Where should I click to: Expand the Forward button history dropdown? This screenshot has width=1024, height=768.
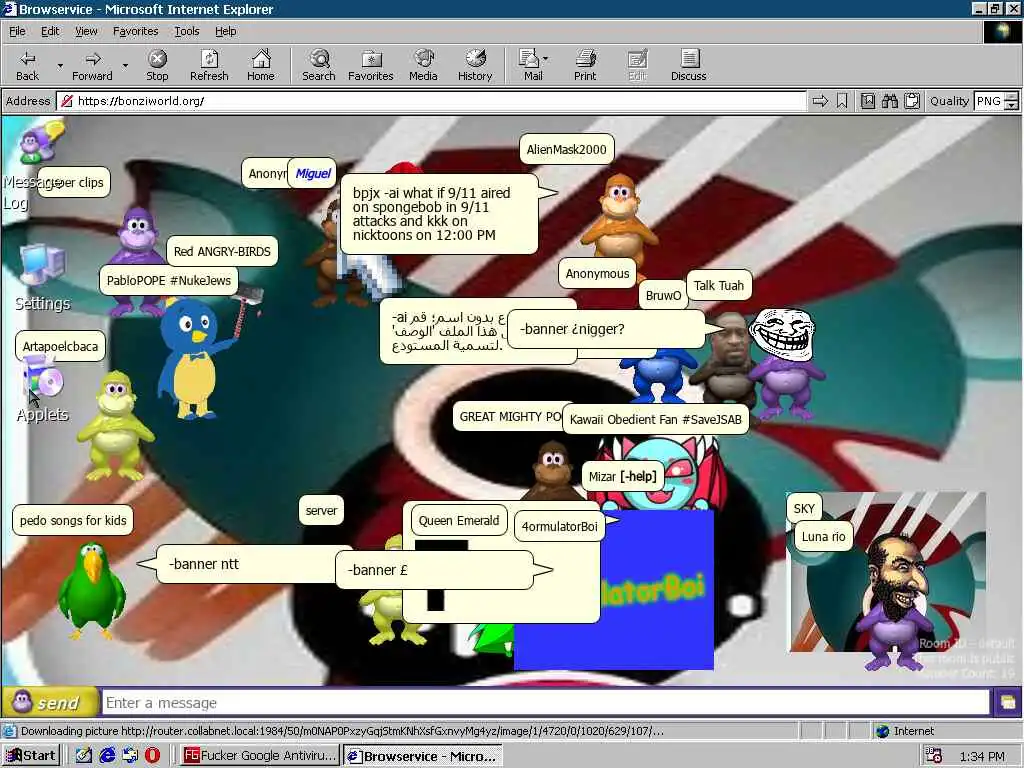(x=125, y=65)
